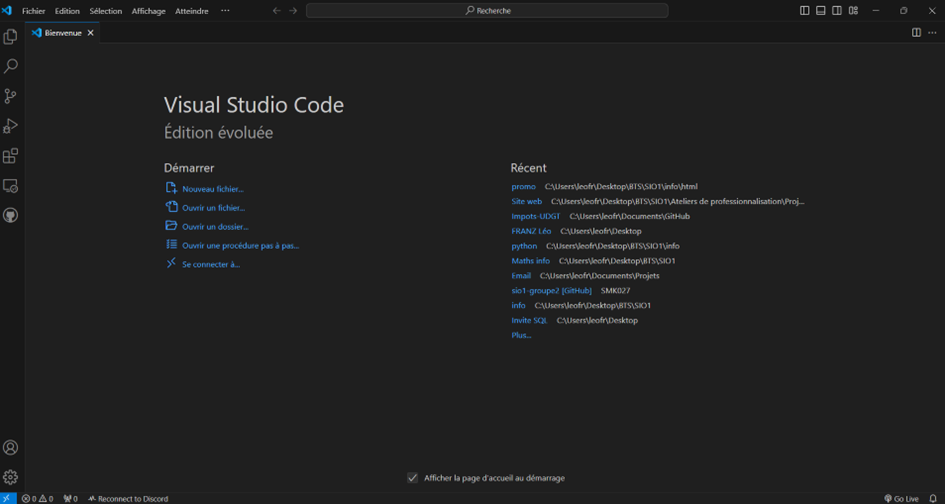The height and width of the screenshot is (504, 945).
Task: Open the Atteindre menu
Action: (x=192, y=11)
